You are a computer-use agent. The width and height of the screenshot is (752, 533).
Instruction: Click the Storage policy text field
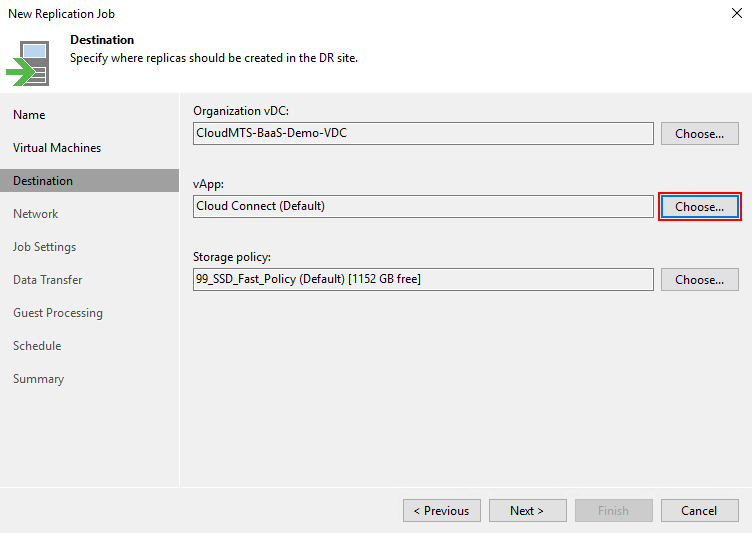coord(423,280)
